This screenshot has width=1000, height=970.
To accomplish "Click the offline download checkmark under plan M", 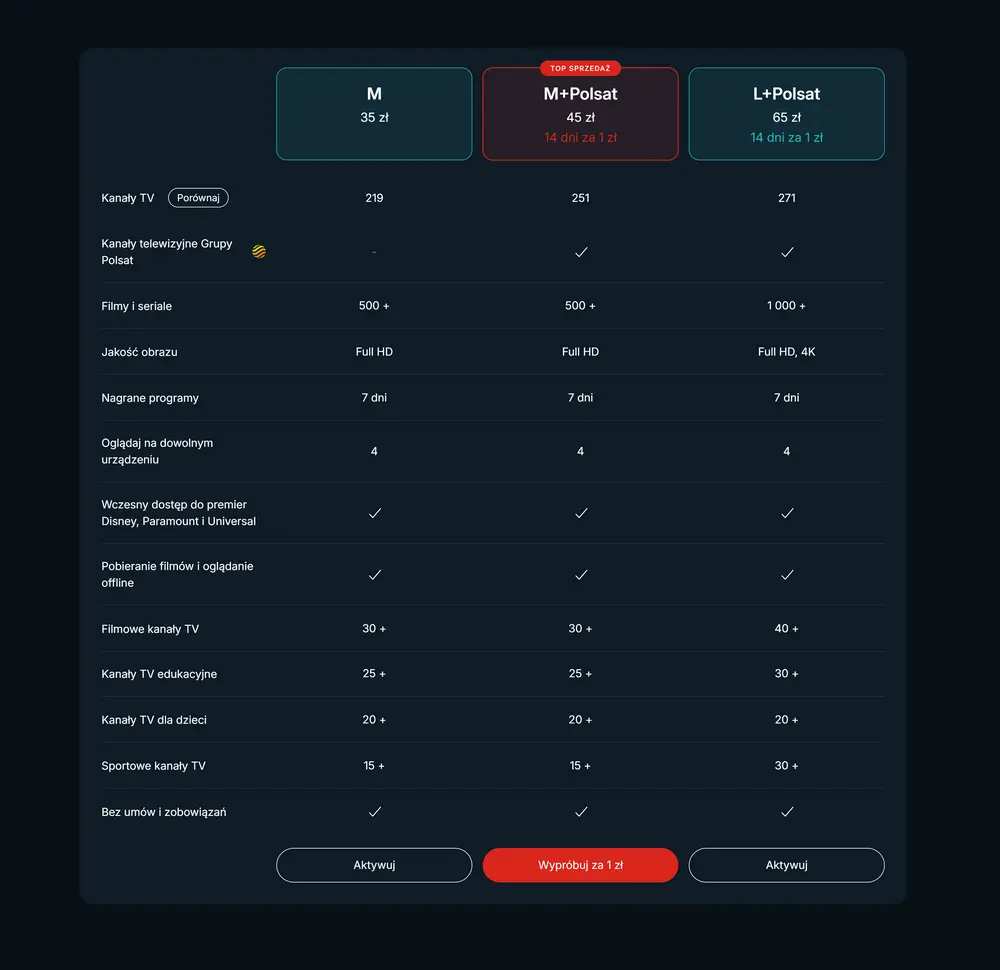I will coord(375,575).
